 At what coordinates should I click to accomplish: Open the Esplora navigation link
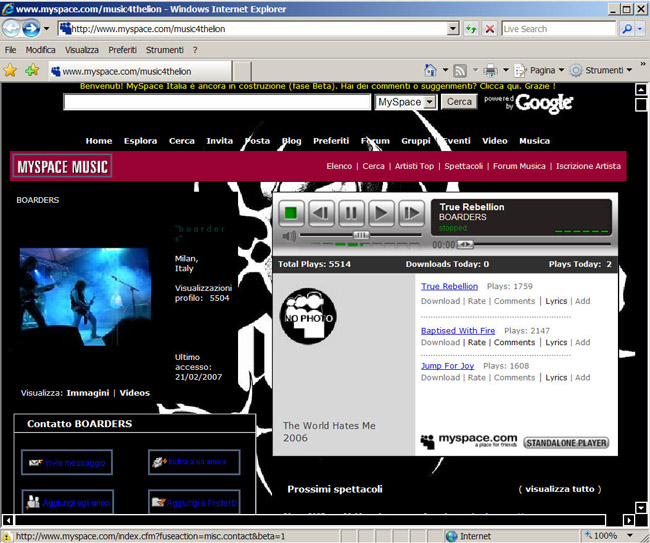[140, 141]
